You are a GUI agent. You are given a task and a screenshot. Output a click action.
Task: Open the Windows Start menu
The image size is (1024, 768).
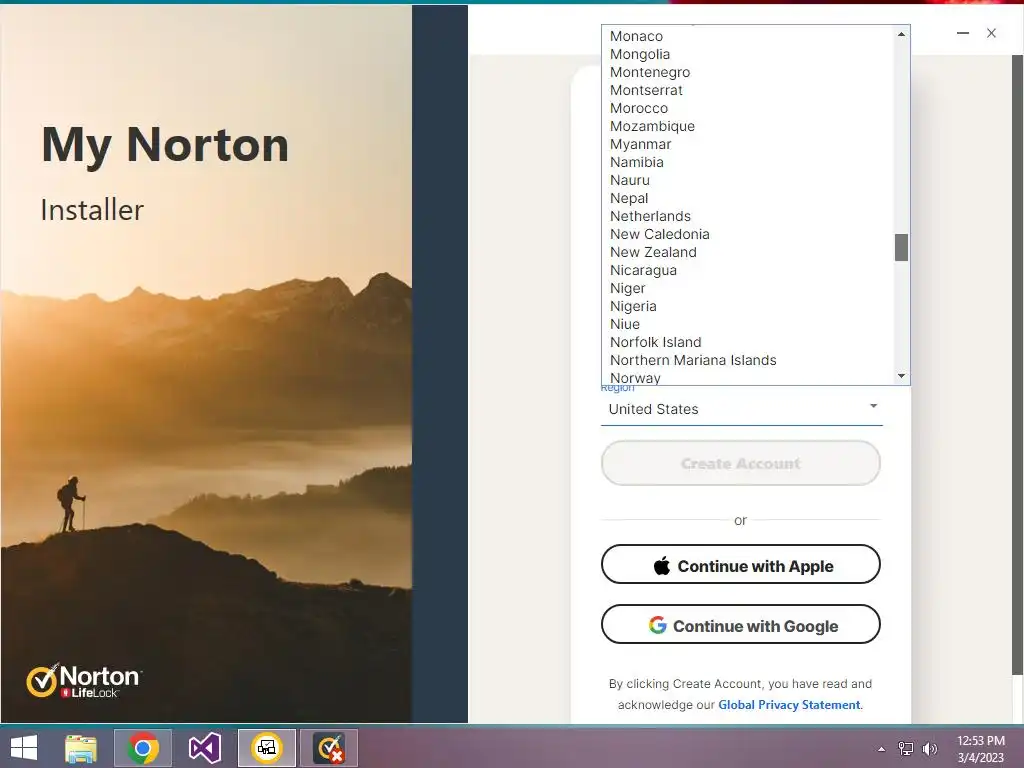tap(24, 748)
